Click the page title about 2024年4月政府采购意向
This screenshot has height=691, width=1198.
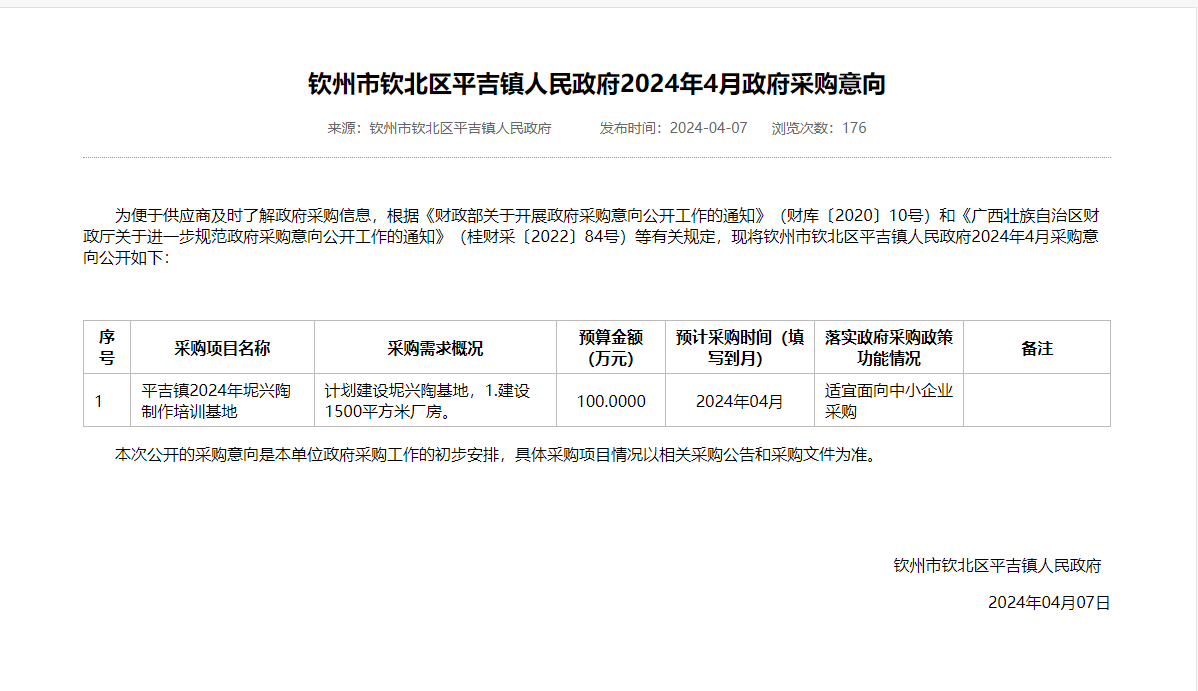coord(597,84)
